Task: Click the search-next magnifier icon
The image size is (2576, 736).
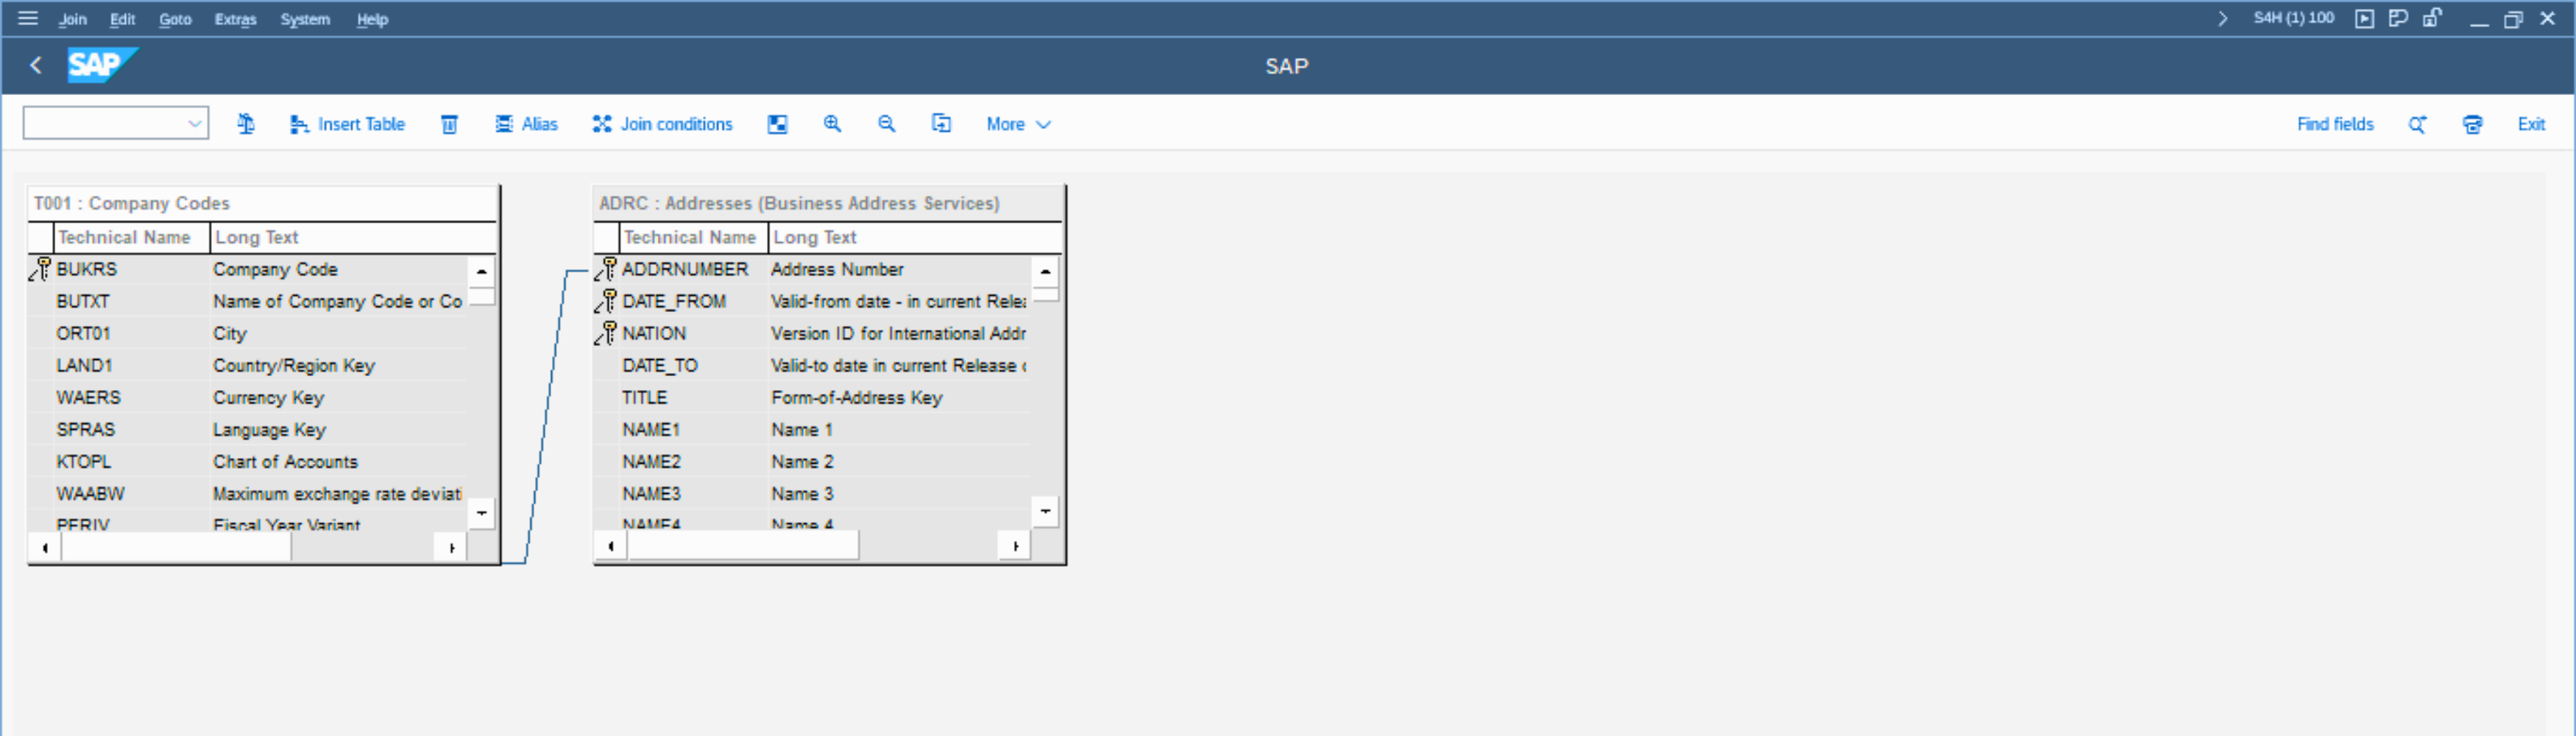Action: coord(2417,124)
